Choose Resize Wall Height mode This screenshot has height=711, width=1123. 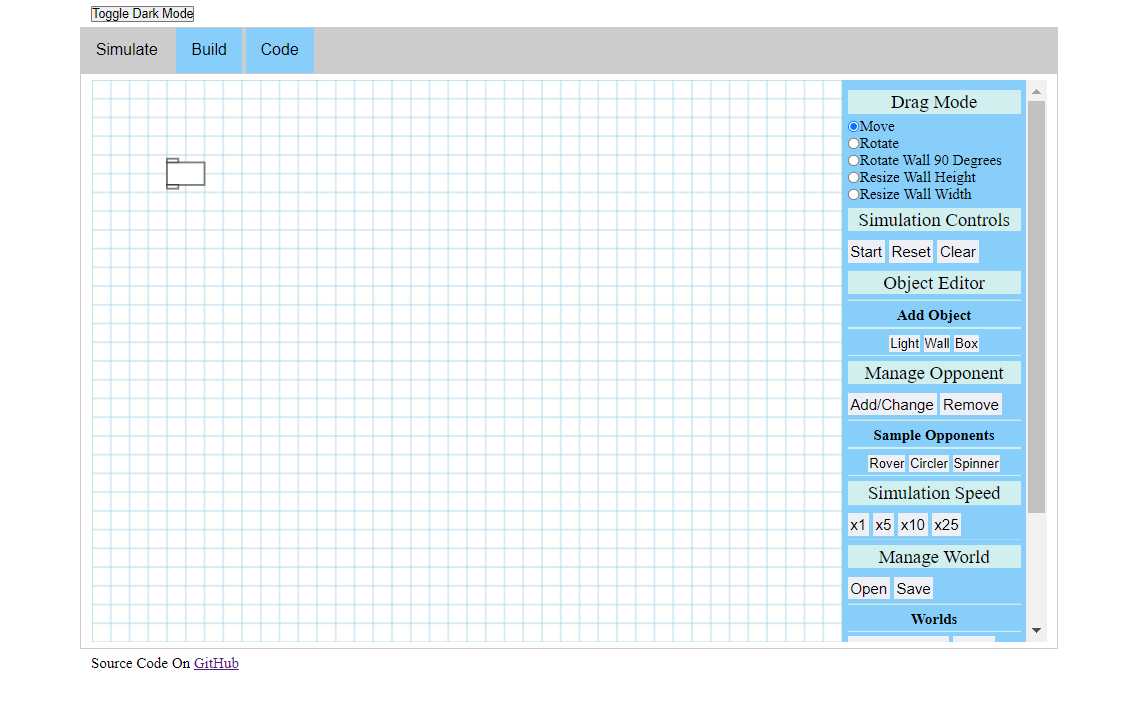(x=854, y=178)
